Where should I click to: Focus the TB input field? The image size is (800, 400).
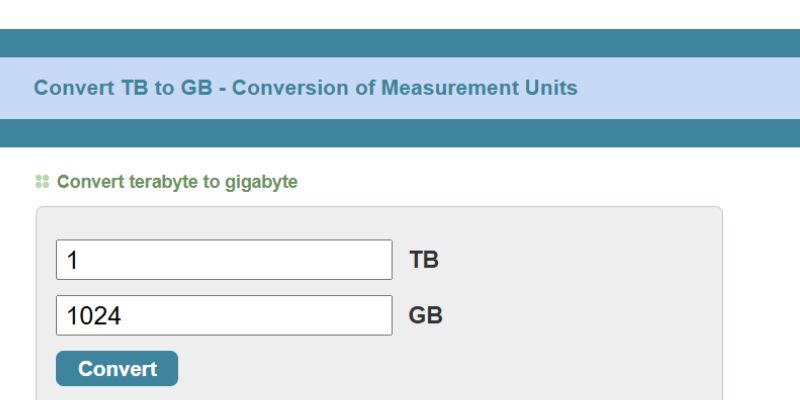click(x=224, y=260)
